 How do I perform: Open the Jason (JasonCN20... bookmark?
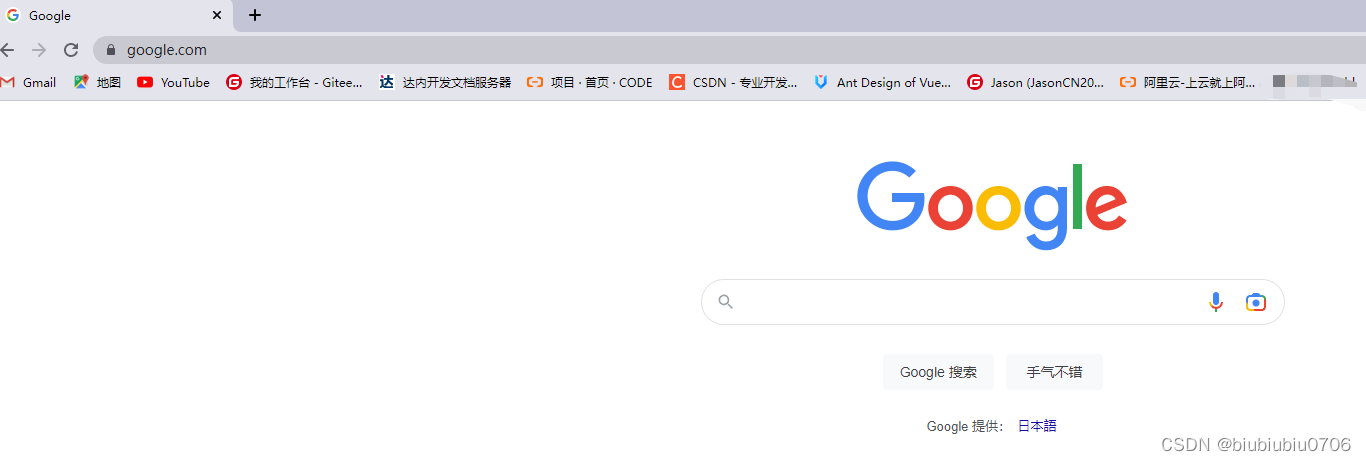(1036, 83)
